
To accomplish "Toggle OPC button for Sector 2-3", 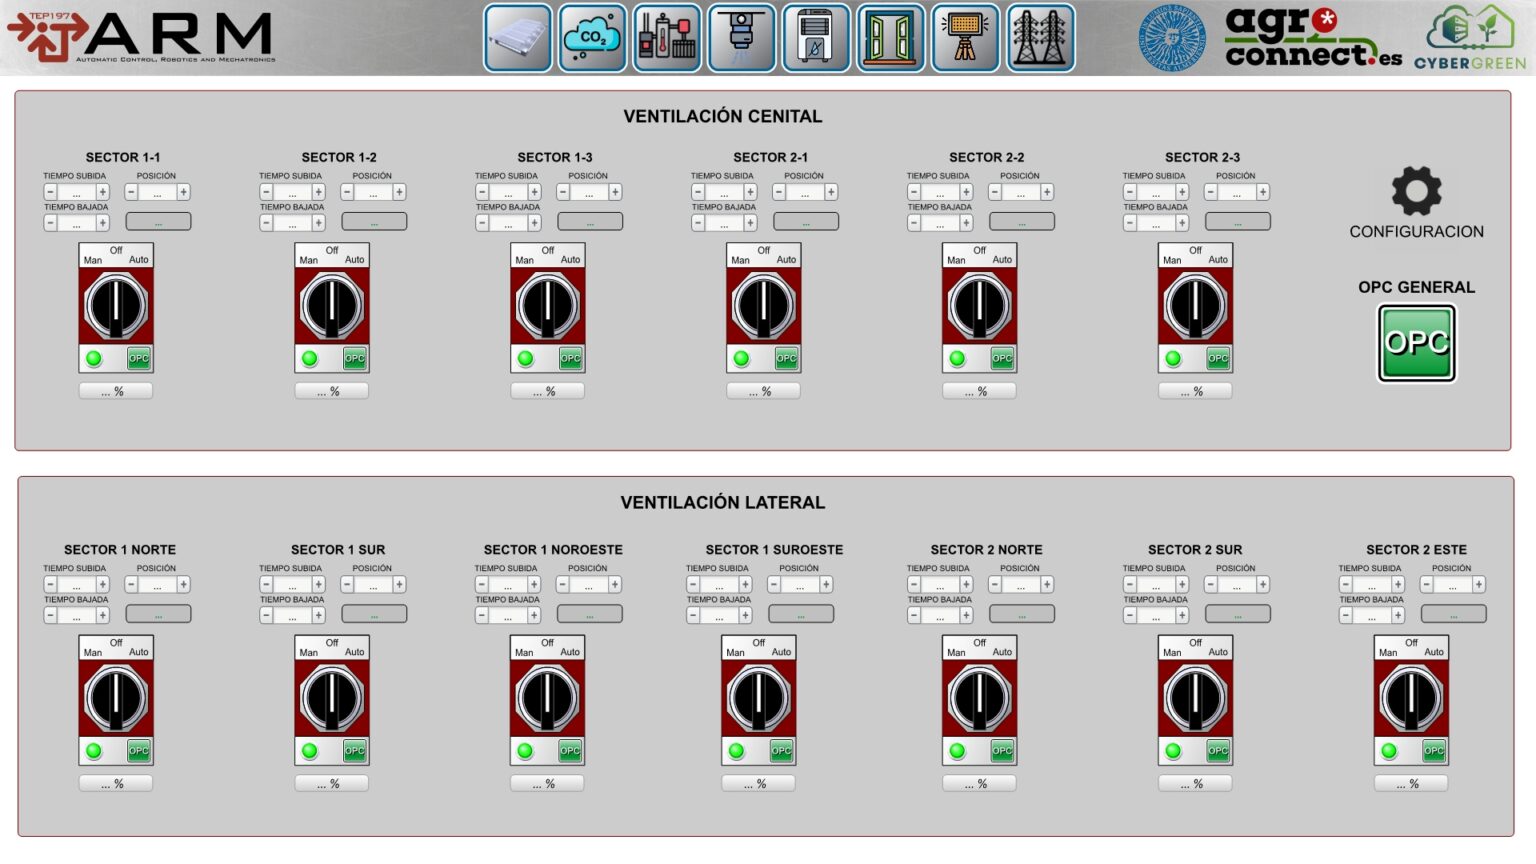I will pyautogui.click(x=1218, y=358).
